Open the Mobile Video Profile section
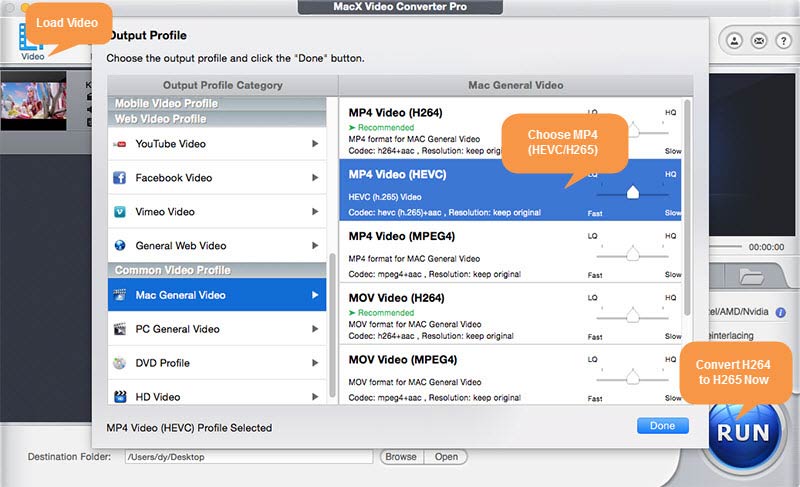The height and width of the screenshot is (487, 800). [x=217, y=104]
